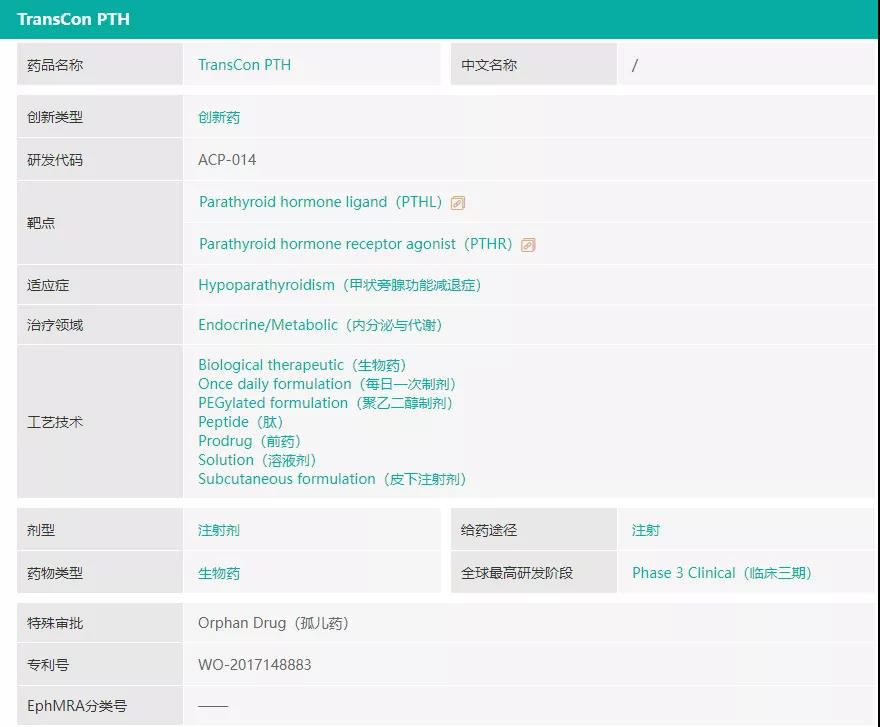Click the 特殊审批 field label
The height and width of the screenshot is (727, 880).
click(x=55, y=623)
